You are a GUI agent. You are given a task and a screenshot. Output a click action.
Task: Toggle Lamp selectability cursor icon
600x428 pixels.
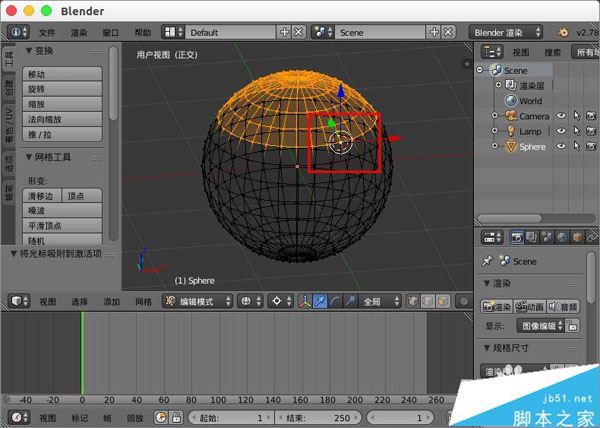coord(577,131)
